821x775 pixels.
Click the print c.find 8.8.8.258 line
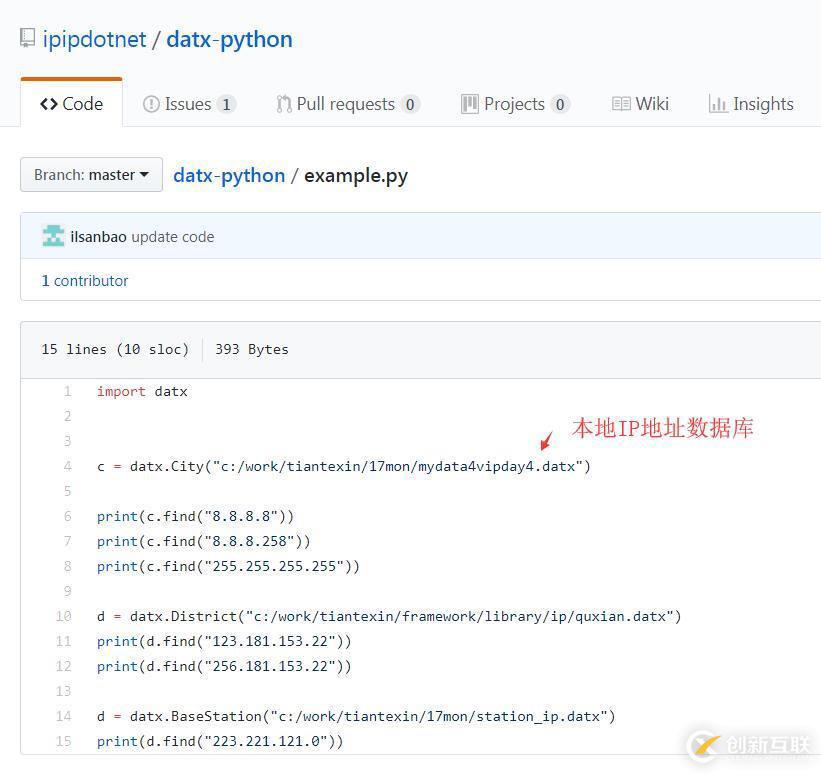pos(204,541)
